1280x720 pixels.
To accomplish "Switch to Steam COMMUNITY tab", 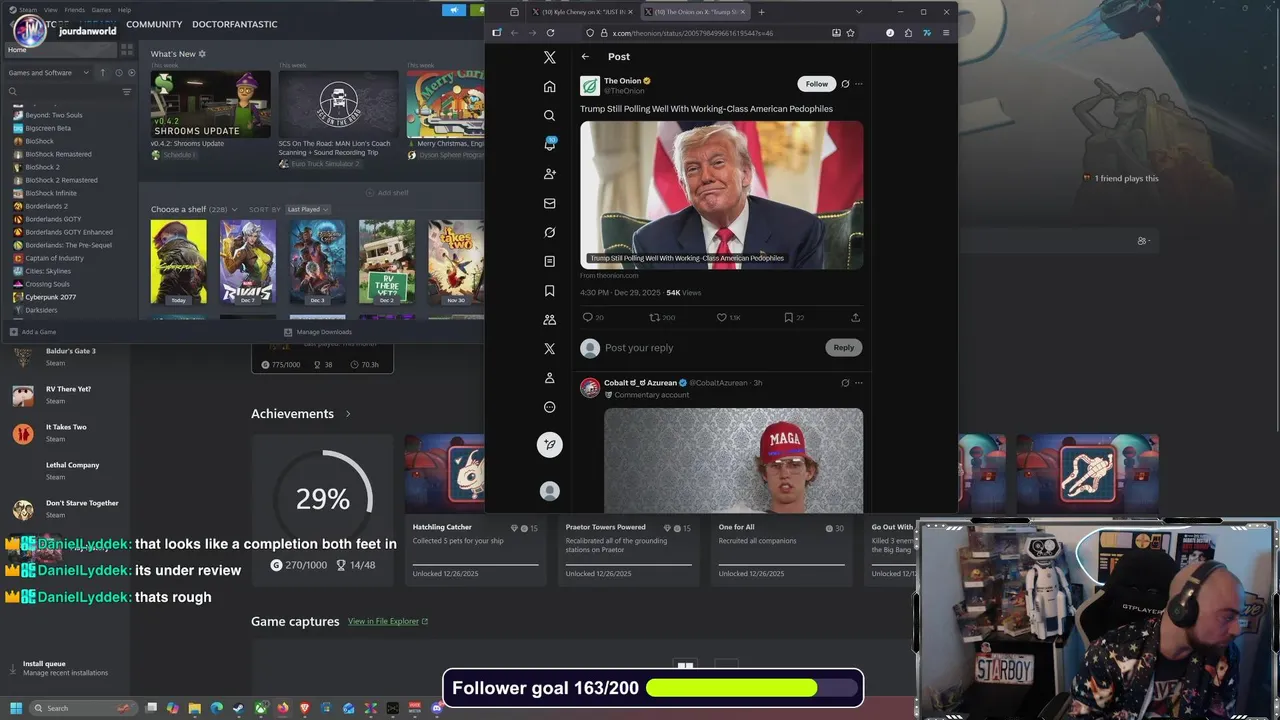I will point(154,24).
